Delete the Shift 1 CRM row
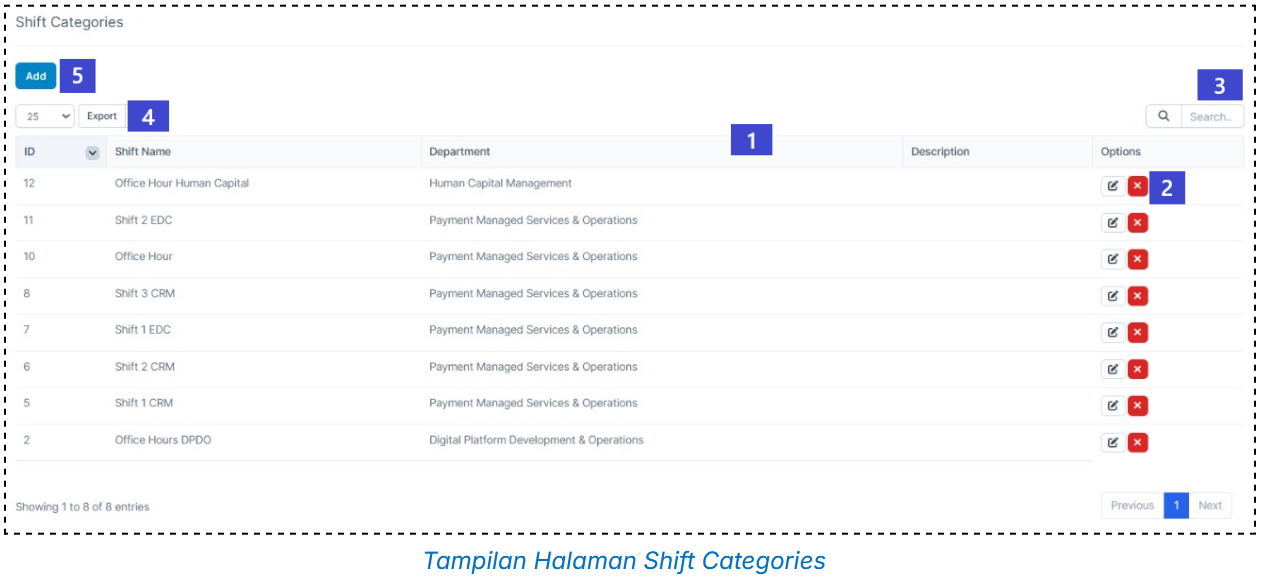This screenshot has width=1261, height=578. (x=1137, y=406)
